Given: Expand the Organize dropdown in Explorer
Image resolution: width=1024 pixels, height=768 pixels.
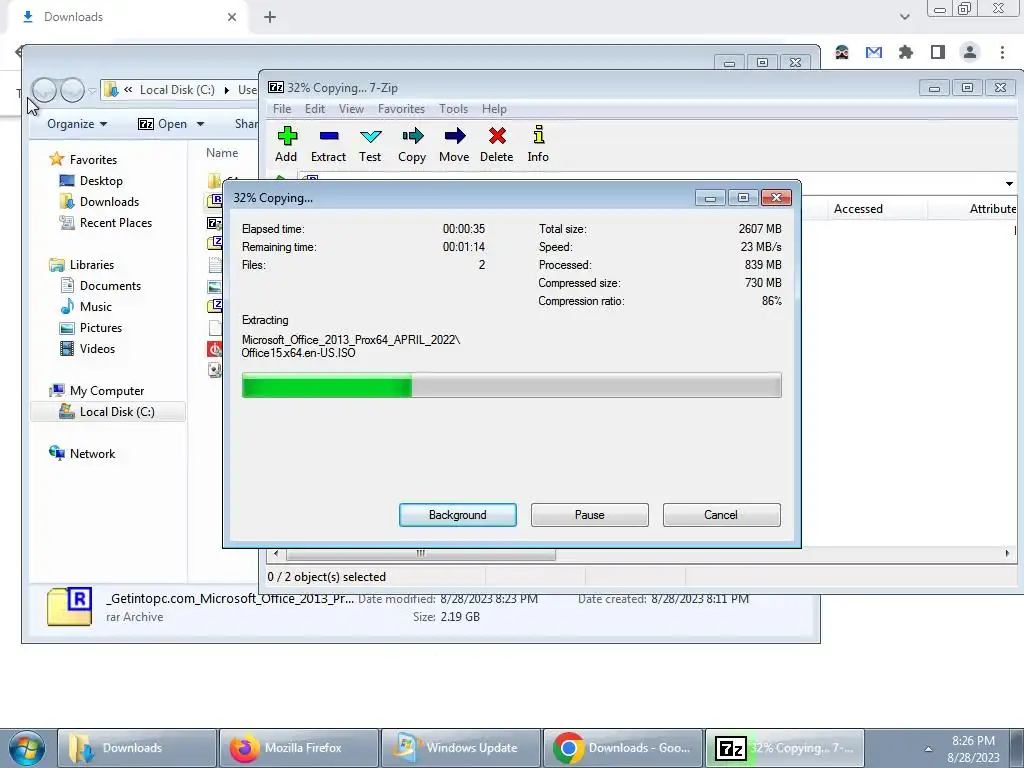Looking at the screenshot, I should (x=77, y=124).
